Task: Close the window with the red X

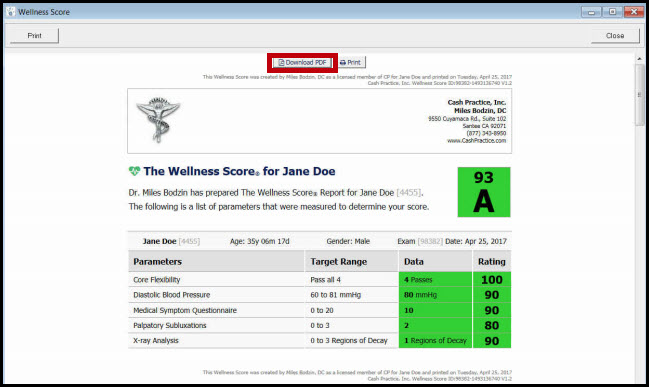Action: [633, 12]
